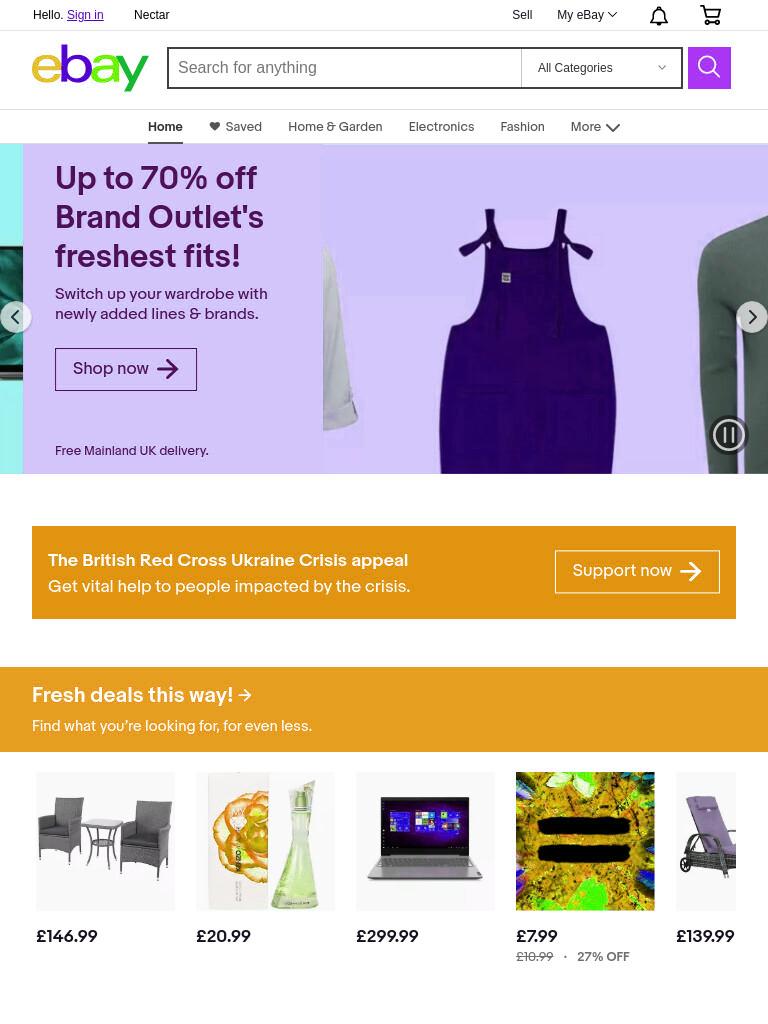Open the All Categories dropdown
The image size is (768, 1024).
[x=601, y=67]
